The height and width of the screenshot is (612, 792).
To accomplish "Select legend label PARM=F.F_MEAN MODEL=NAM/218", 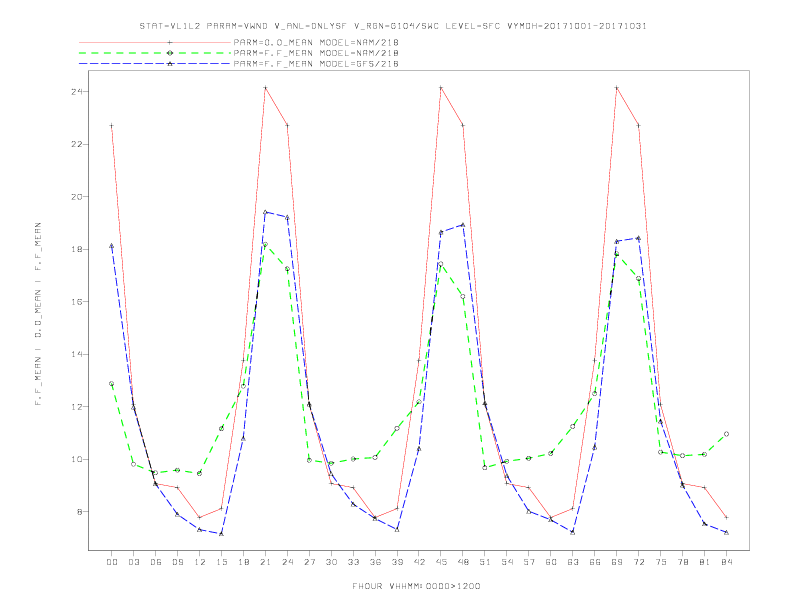I will pyautogui.click(x=316, y=53).
